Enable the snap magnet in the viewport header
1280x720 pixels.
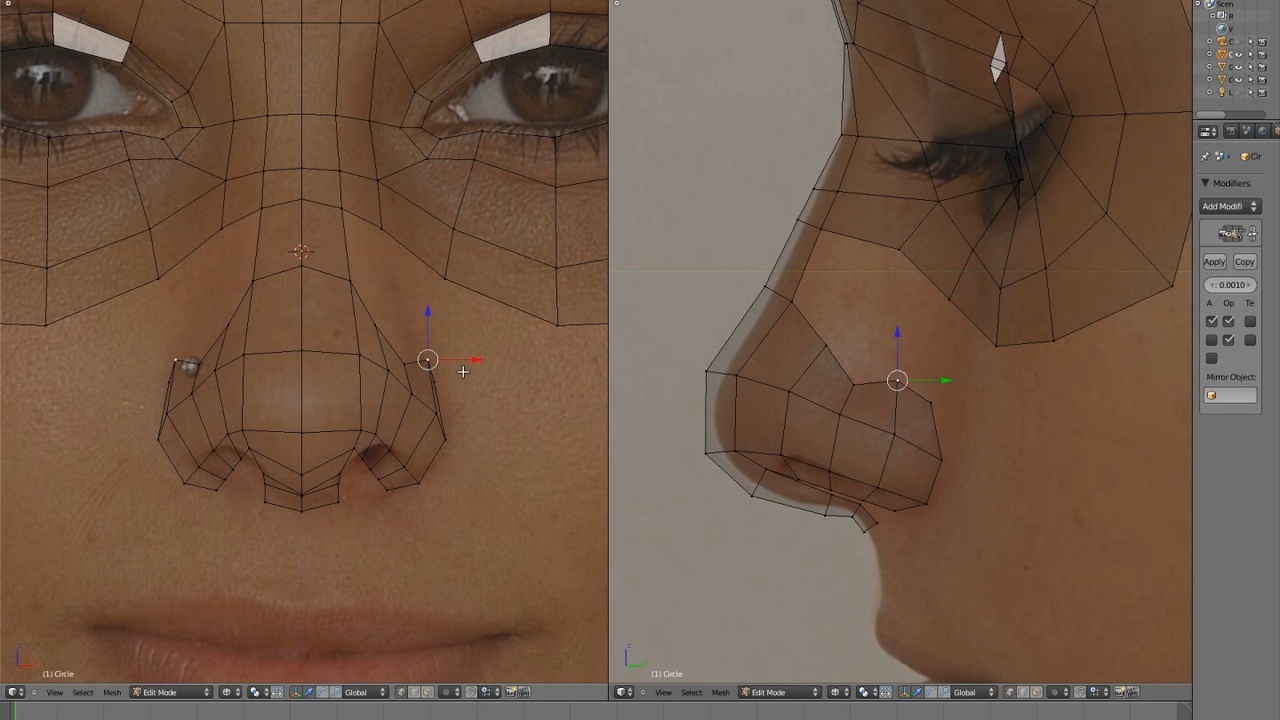click(x=470, y=692)
